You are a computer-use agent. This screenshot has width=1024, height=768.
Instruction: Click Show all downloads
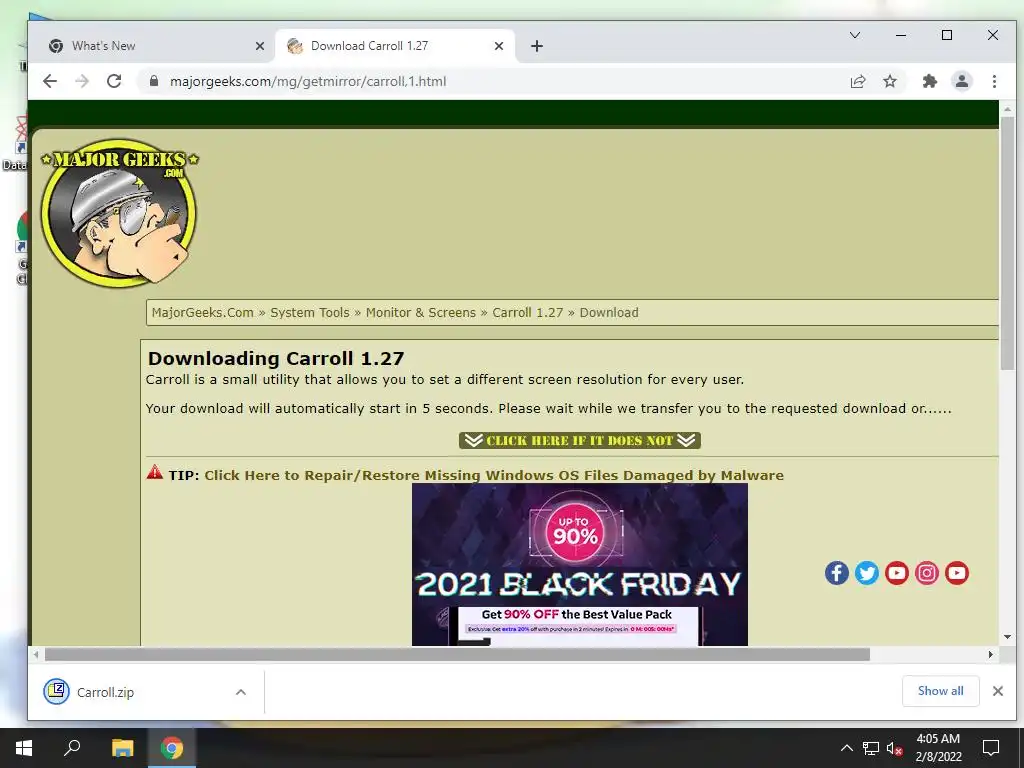pos(940,691)
